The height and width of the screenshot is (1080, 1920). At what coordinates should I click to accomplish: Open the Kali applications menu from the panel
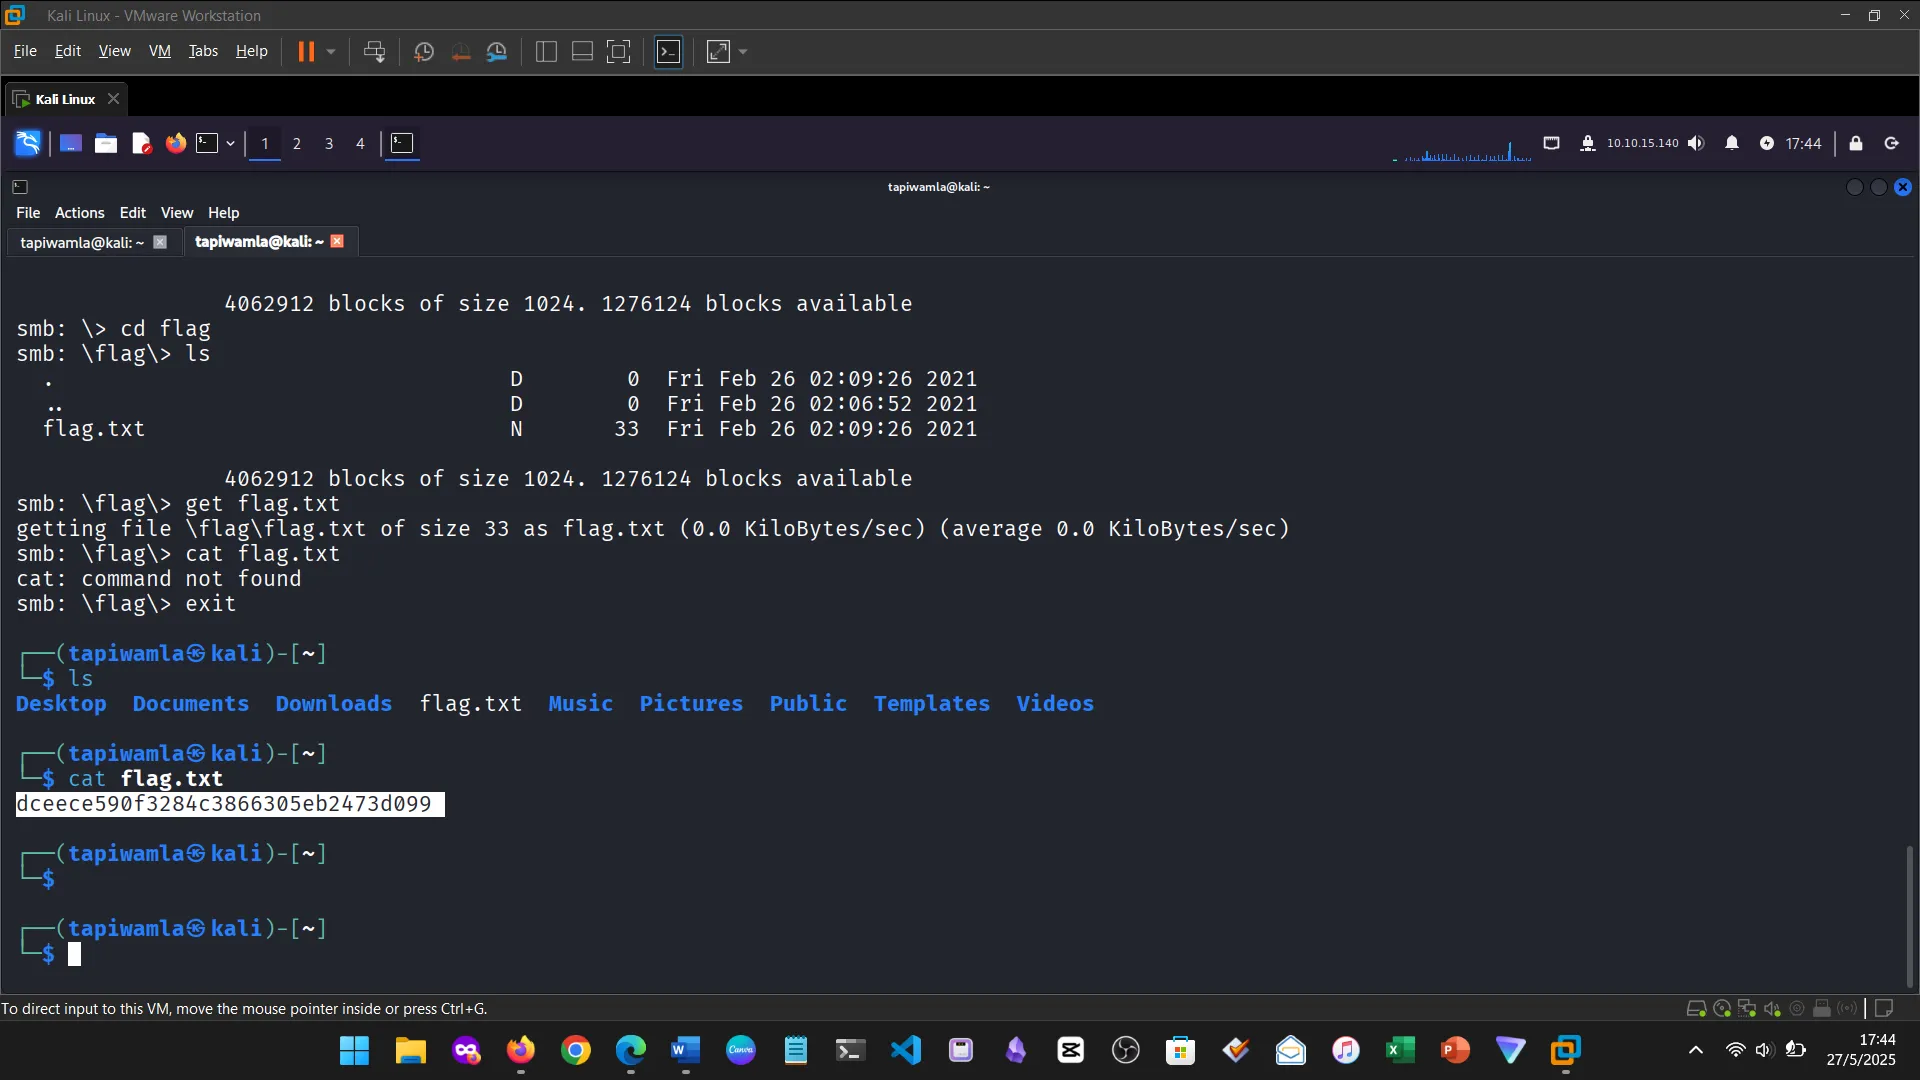click(27, 143)
